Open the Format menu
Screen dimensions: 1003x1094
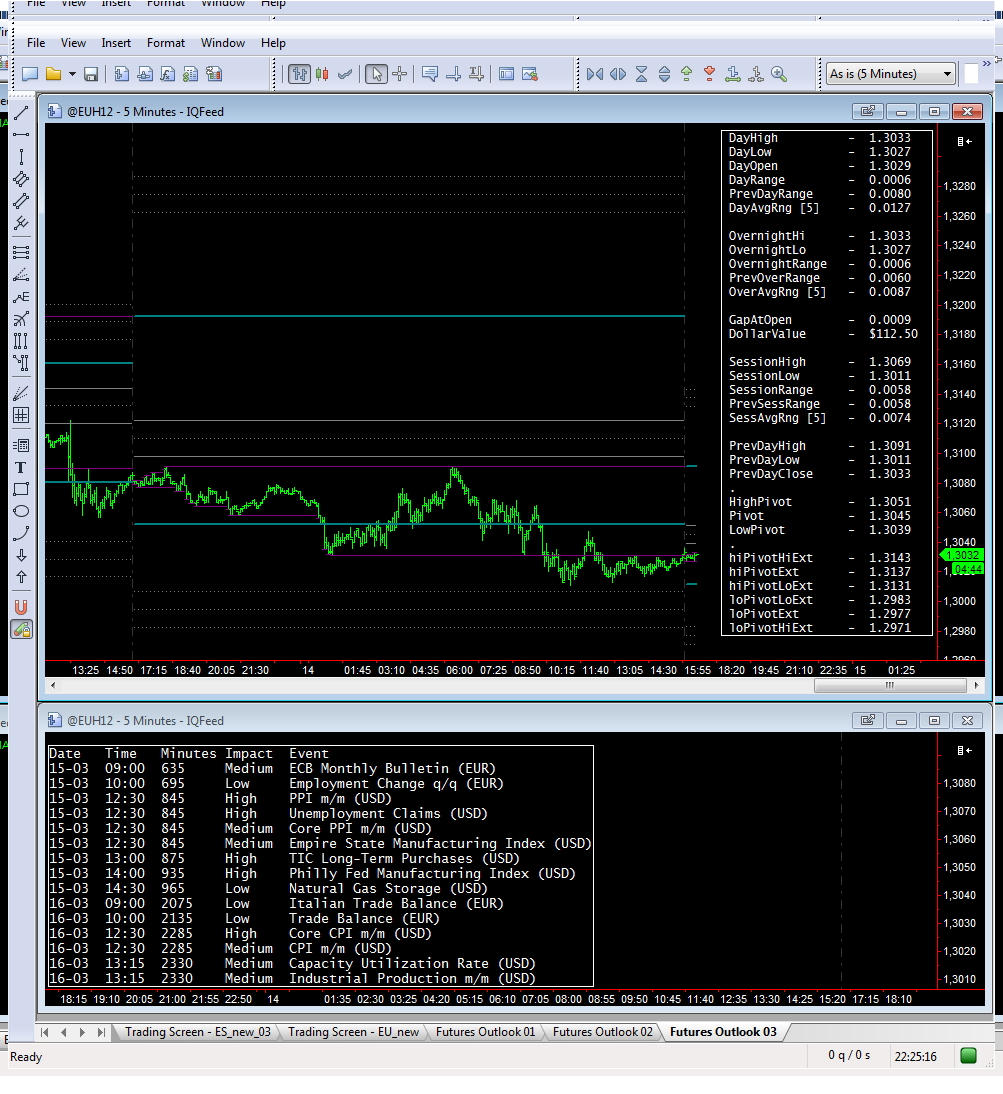[x=166, y=43]
